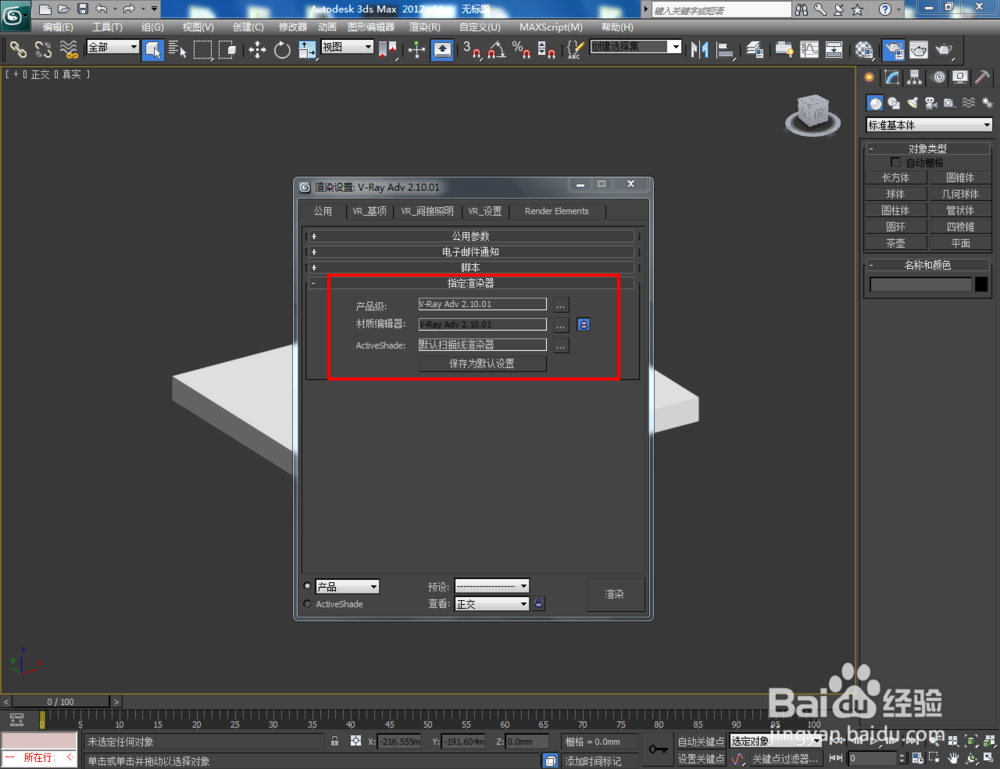This screenshot has width=1000, height=769.
Task: Open Hierarchy command panel tab
Action: click(x=915, y=77)
